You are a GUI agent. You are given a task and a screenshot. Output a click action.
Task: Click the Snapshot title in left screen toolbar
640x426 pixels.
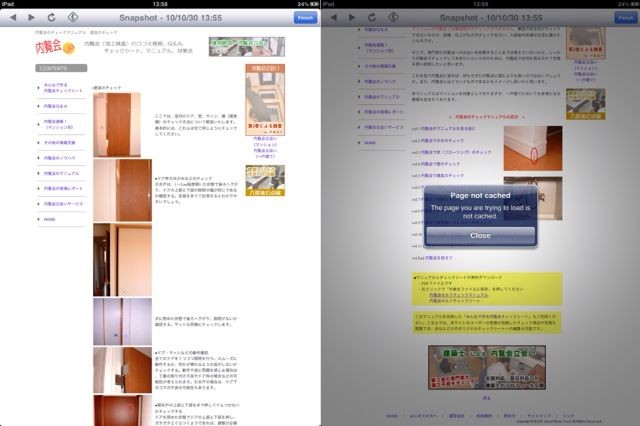tap(171, 18)
